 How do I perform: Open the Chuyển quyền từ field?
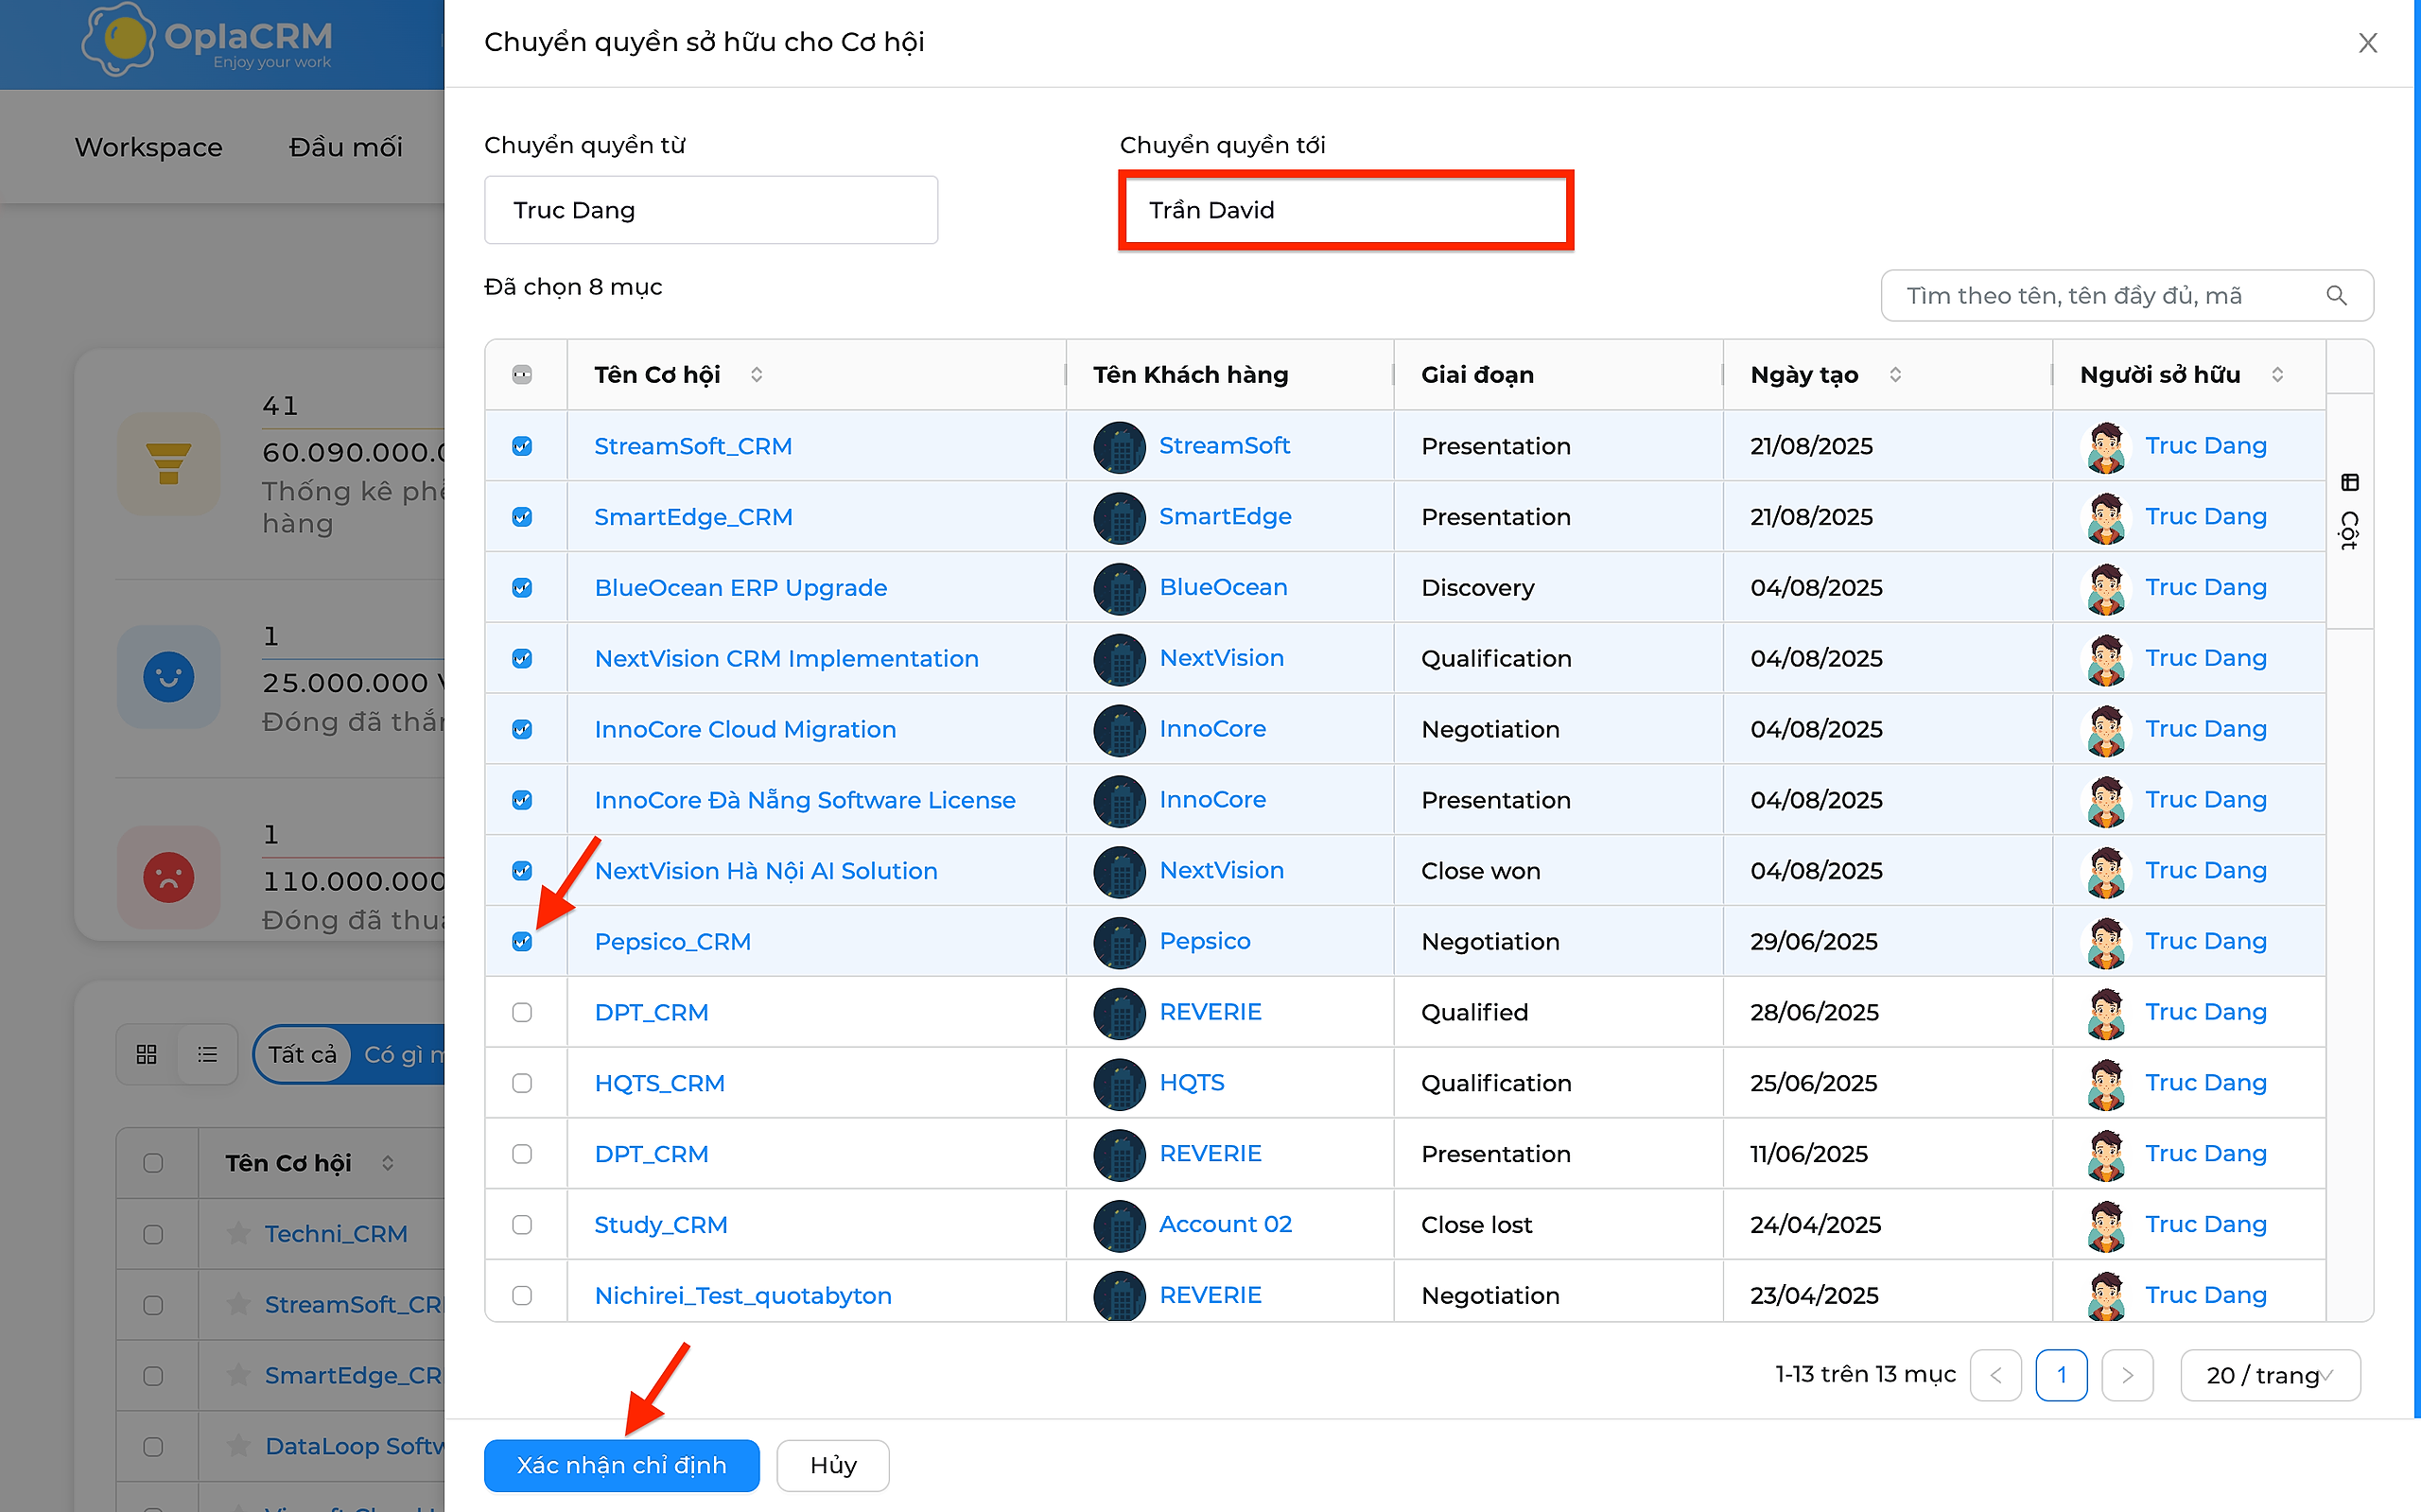pyautogui.click(x=711, y=210)
